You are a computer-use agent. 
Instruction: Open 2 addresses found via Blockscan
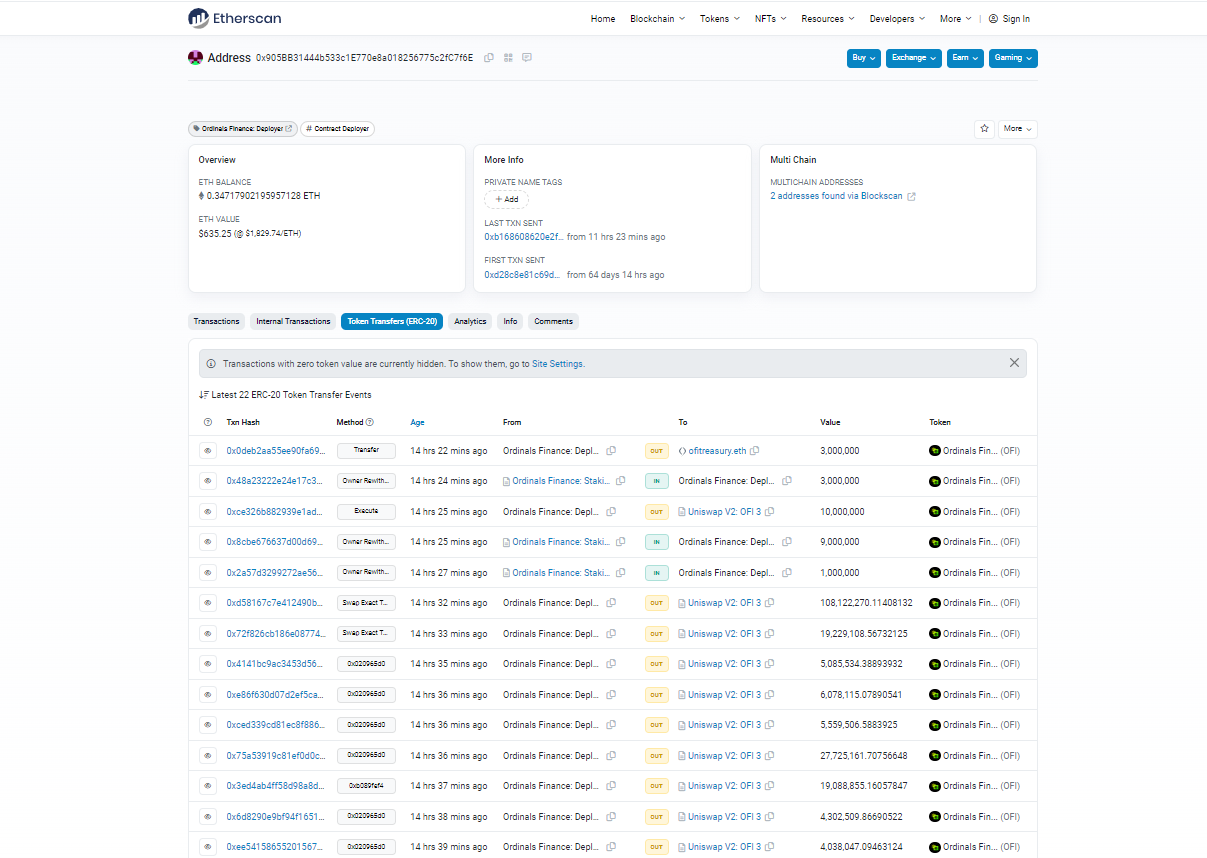point(836,197)
